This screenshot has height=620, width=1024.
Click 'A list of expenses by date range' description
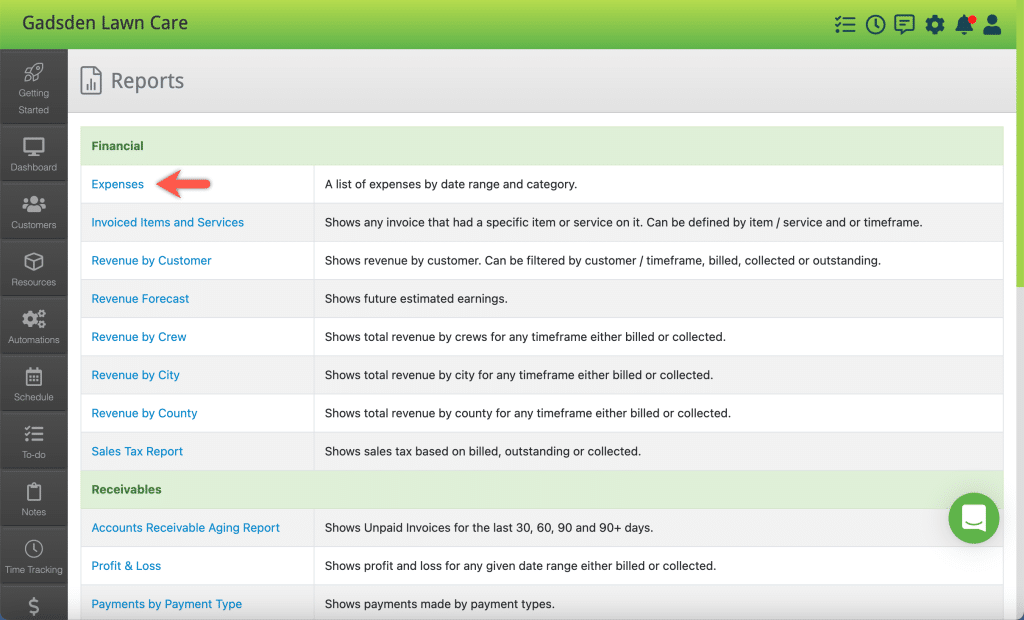451,184
